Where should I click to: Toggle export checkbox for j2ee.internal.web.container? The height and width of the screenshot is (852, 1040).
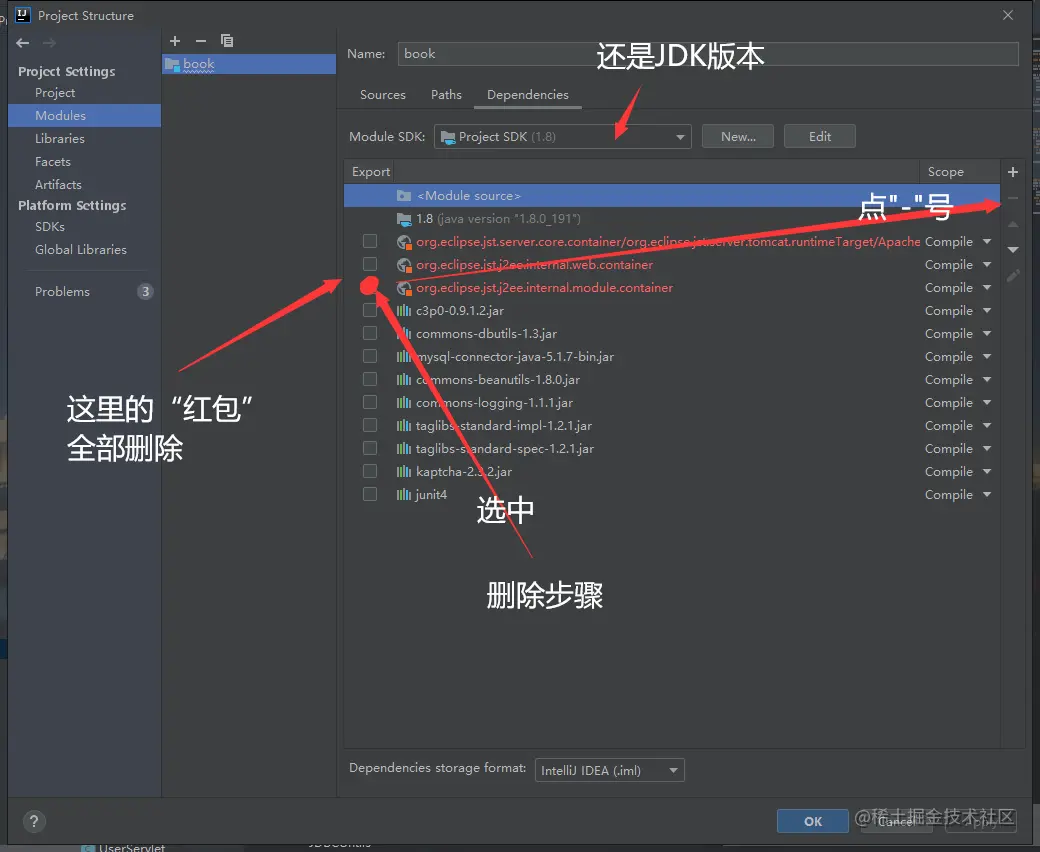(x=370, y=264)
